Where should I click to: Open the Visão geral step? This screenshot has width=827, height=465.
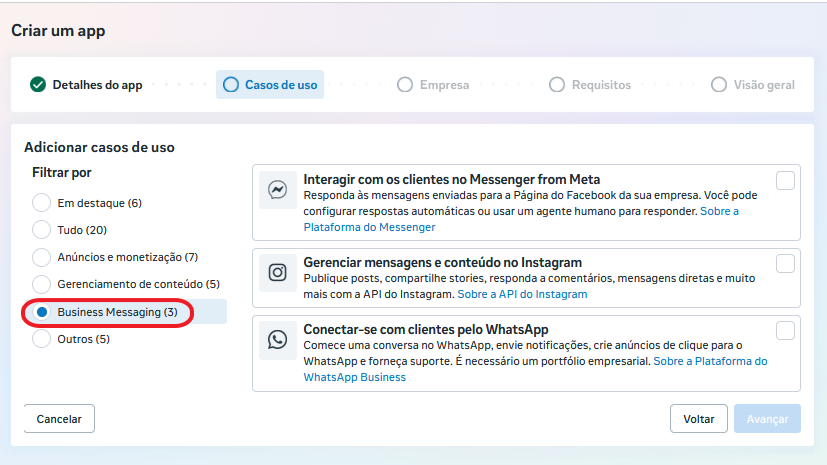[753, 84]
